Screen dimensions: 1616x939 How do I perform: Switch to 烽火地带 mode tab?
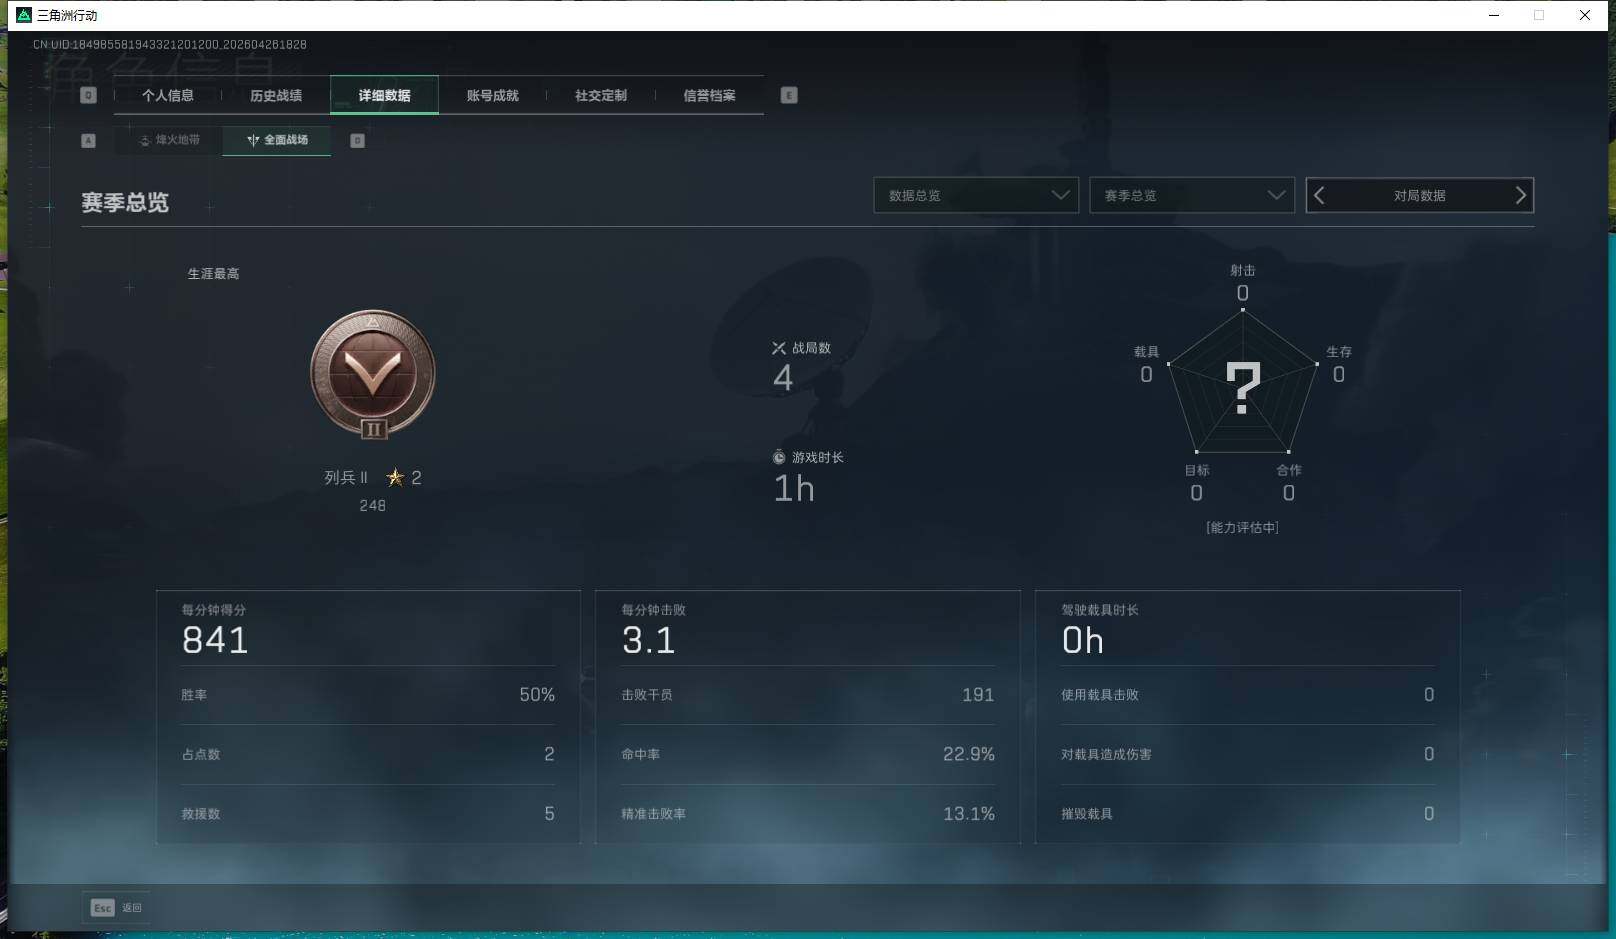click(169, 140)
